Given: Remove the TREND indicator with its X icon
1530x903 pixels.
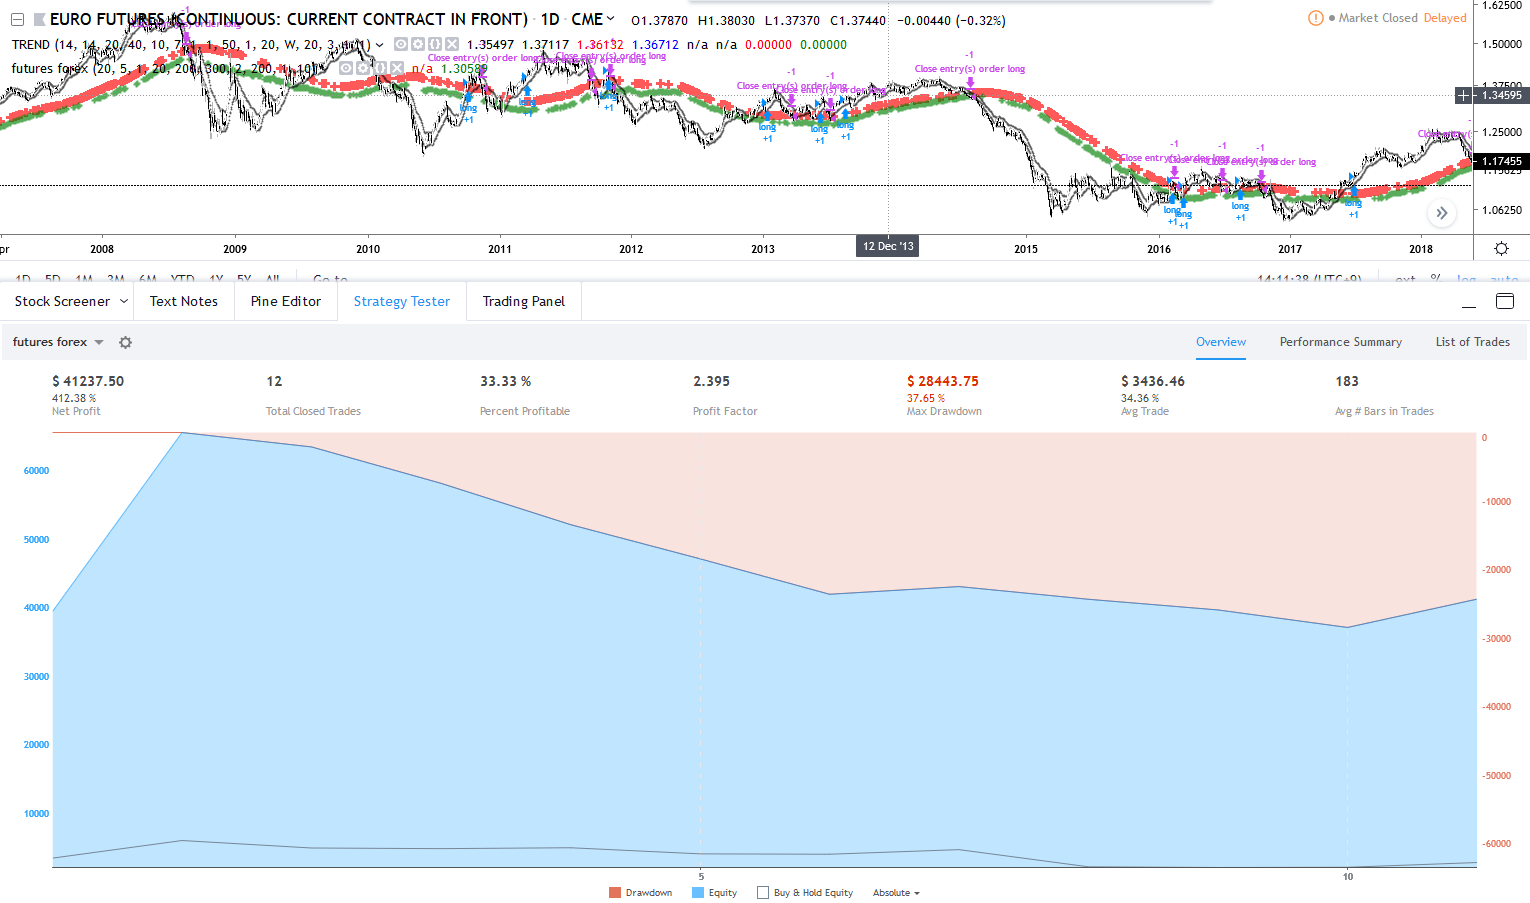Looking at the screenshot, I should pyautogui.click(x=452, y=44).
